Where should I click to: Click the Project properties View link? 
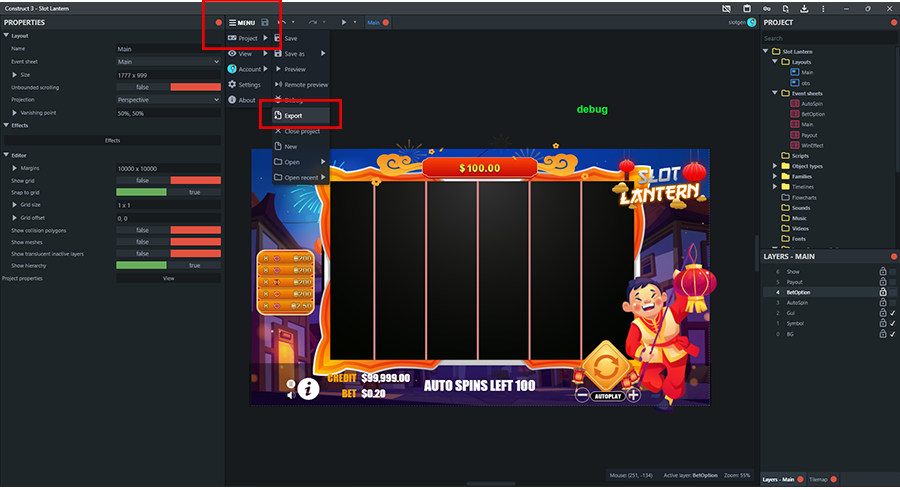pyautogui.click(x=168, y=278)
